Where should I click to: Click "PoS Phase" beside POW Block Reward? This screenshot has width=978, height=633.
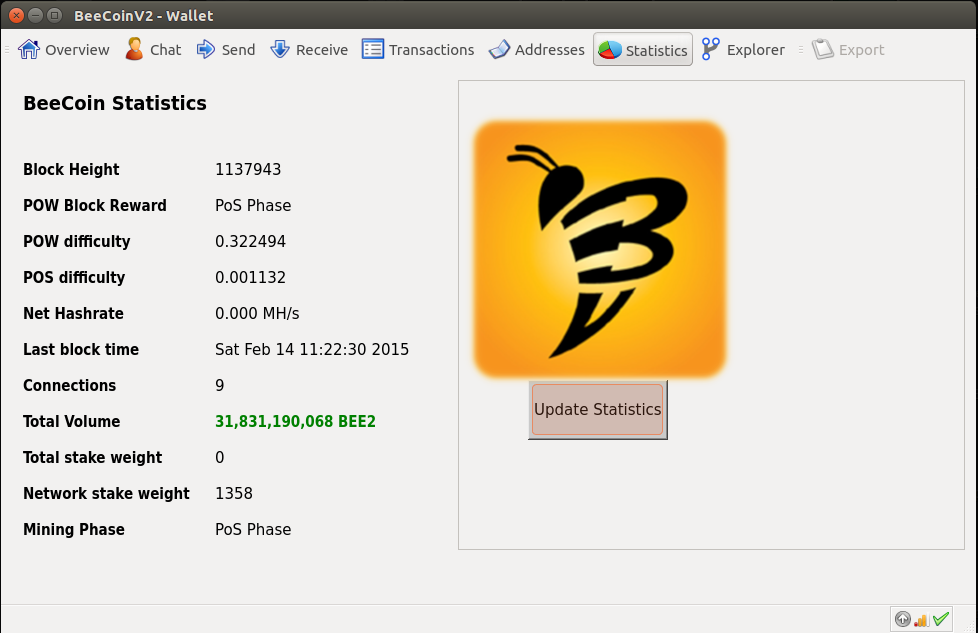(253, 206)
